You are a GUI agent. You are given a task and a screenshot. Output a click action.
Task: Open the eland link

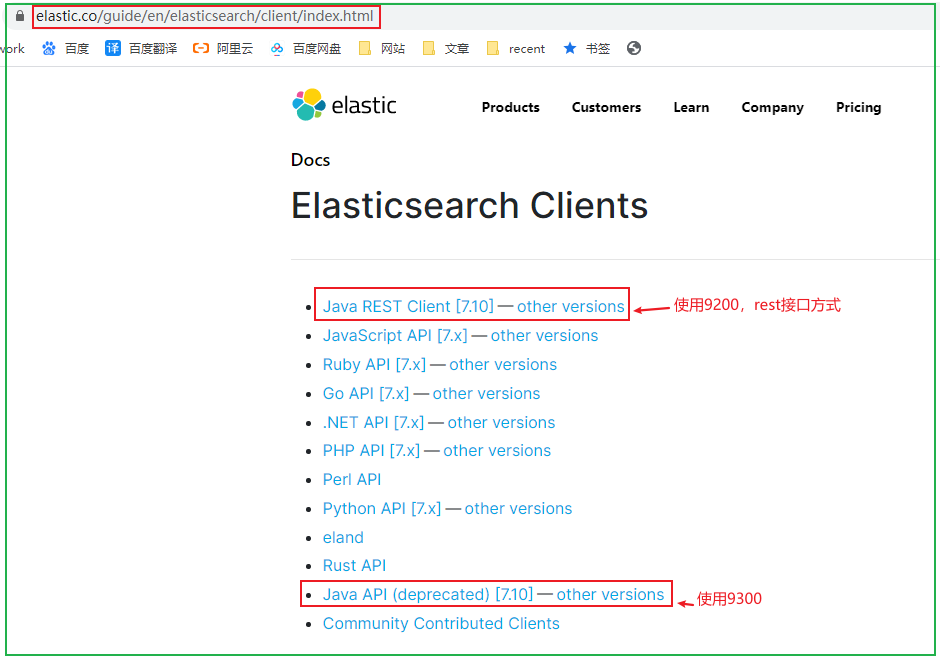pyautogui.click(x=343, y=538)
